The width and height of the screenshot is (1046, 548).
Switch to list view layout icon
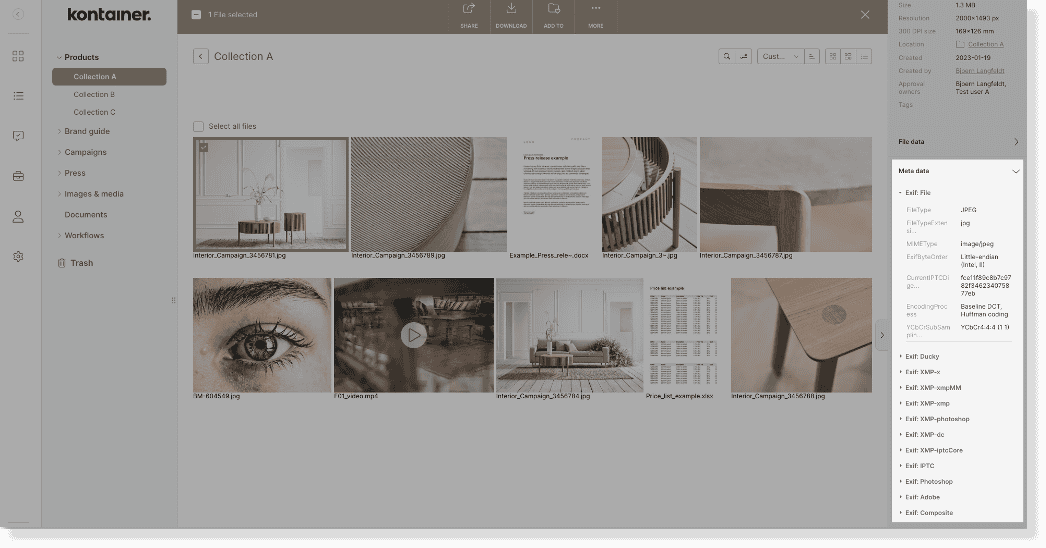864,57
